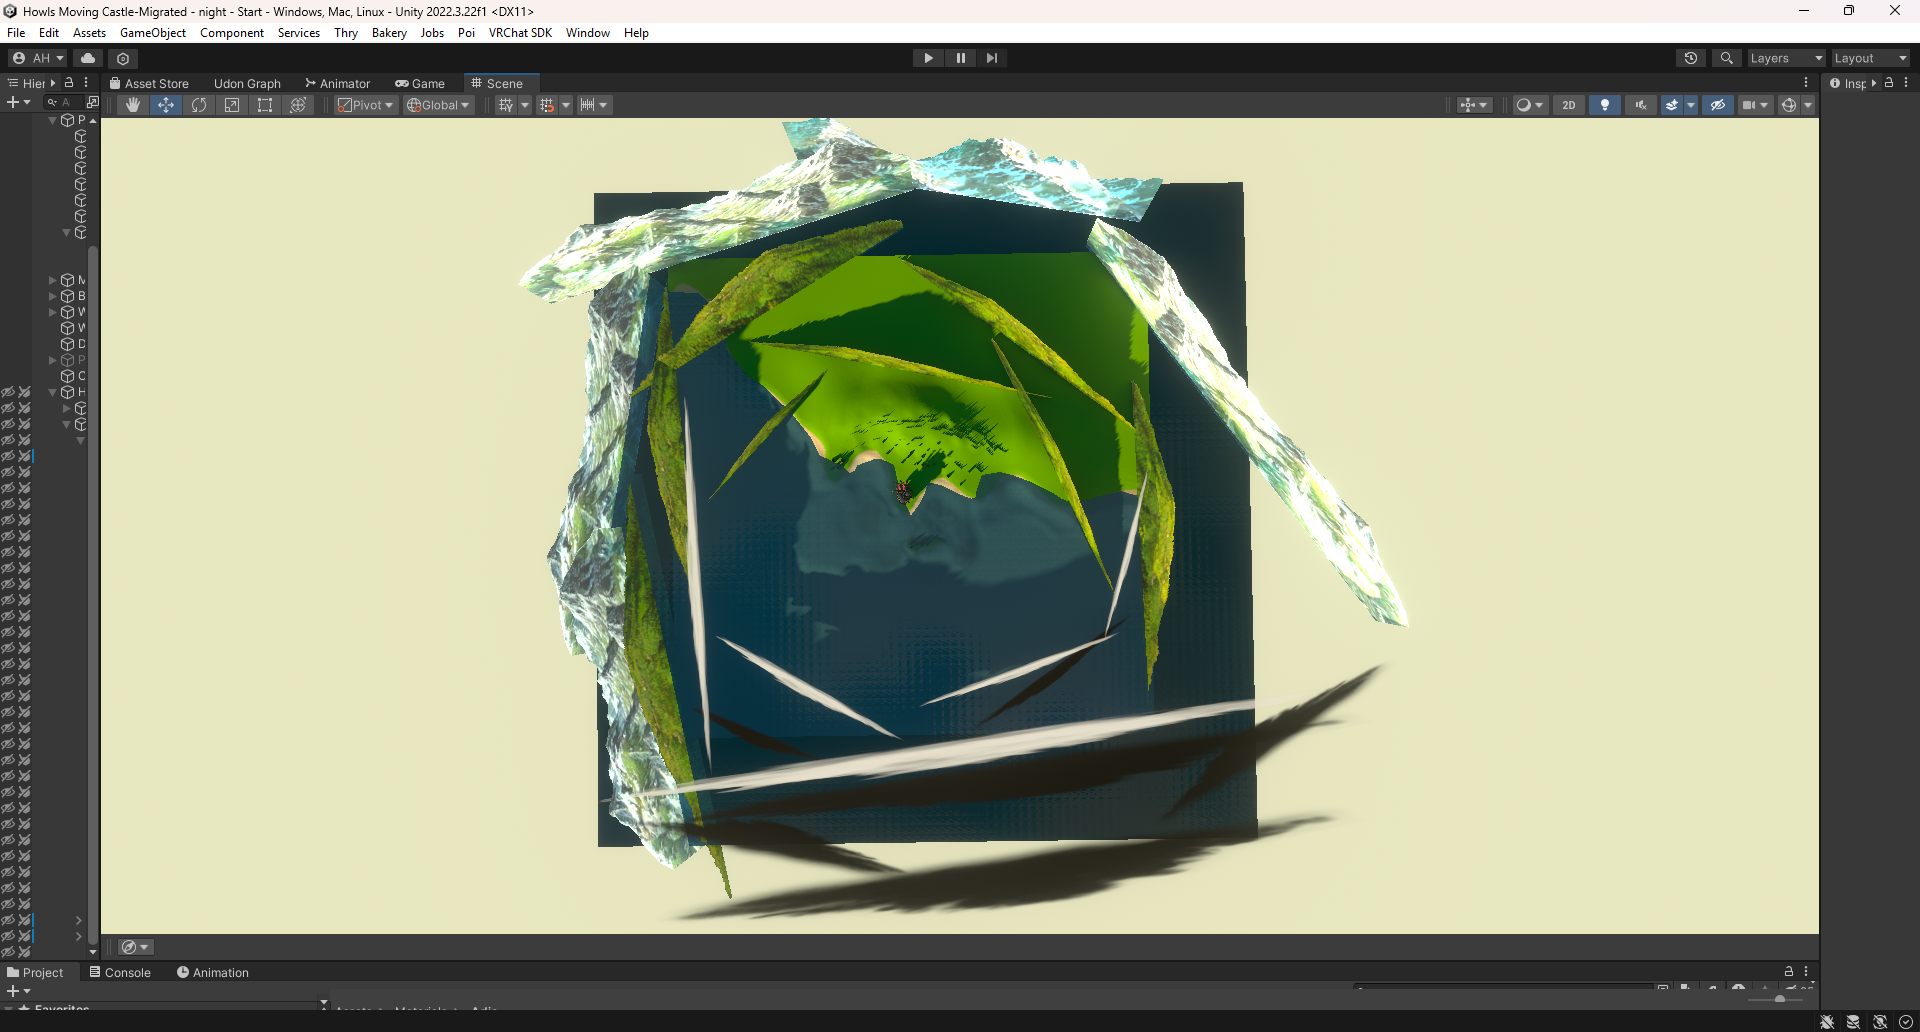Open Unity cloud services icon
This screenshot has height=1032, width=1920.
[x=88, y=58]
